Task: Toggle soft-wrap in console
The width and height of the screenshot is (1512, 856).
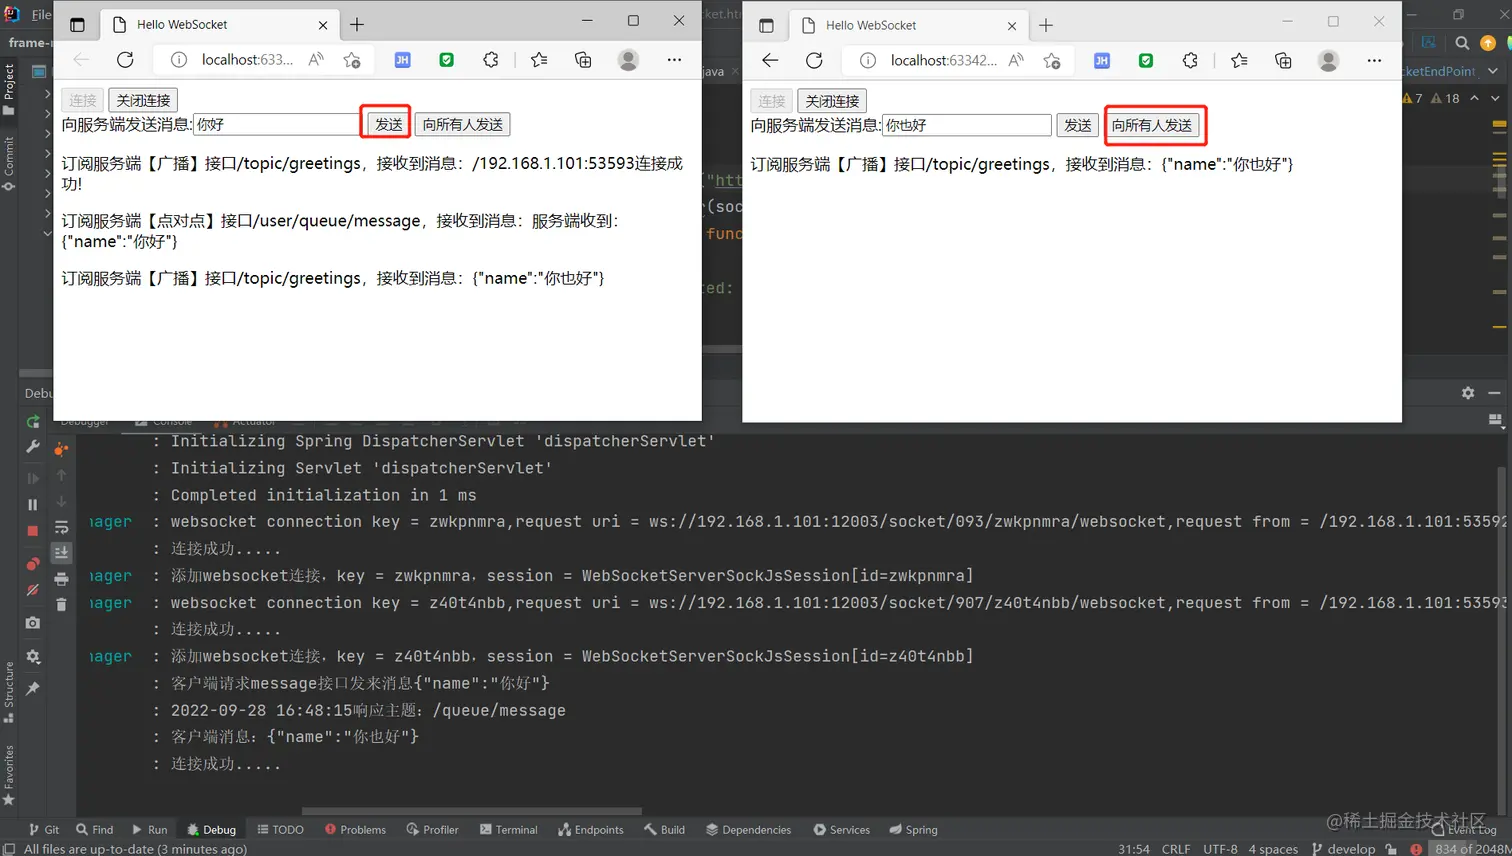Action: point(61,527)
